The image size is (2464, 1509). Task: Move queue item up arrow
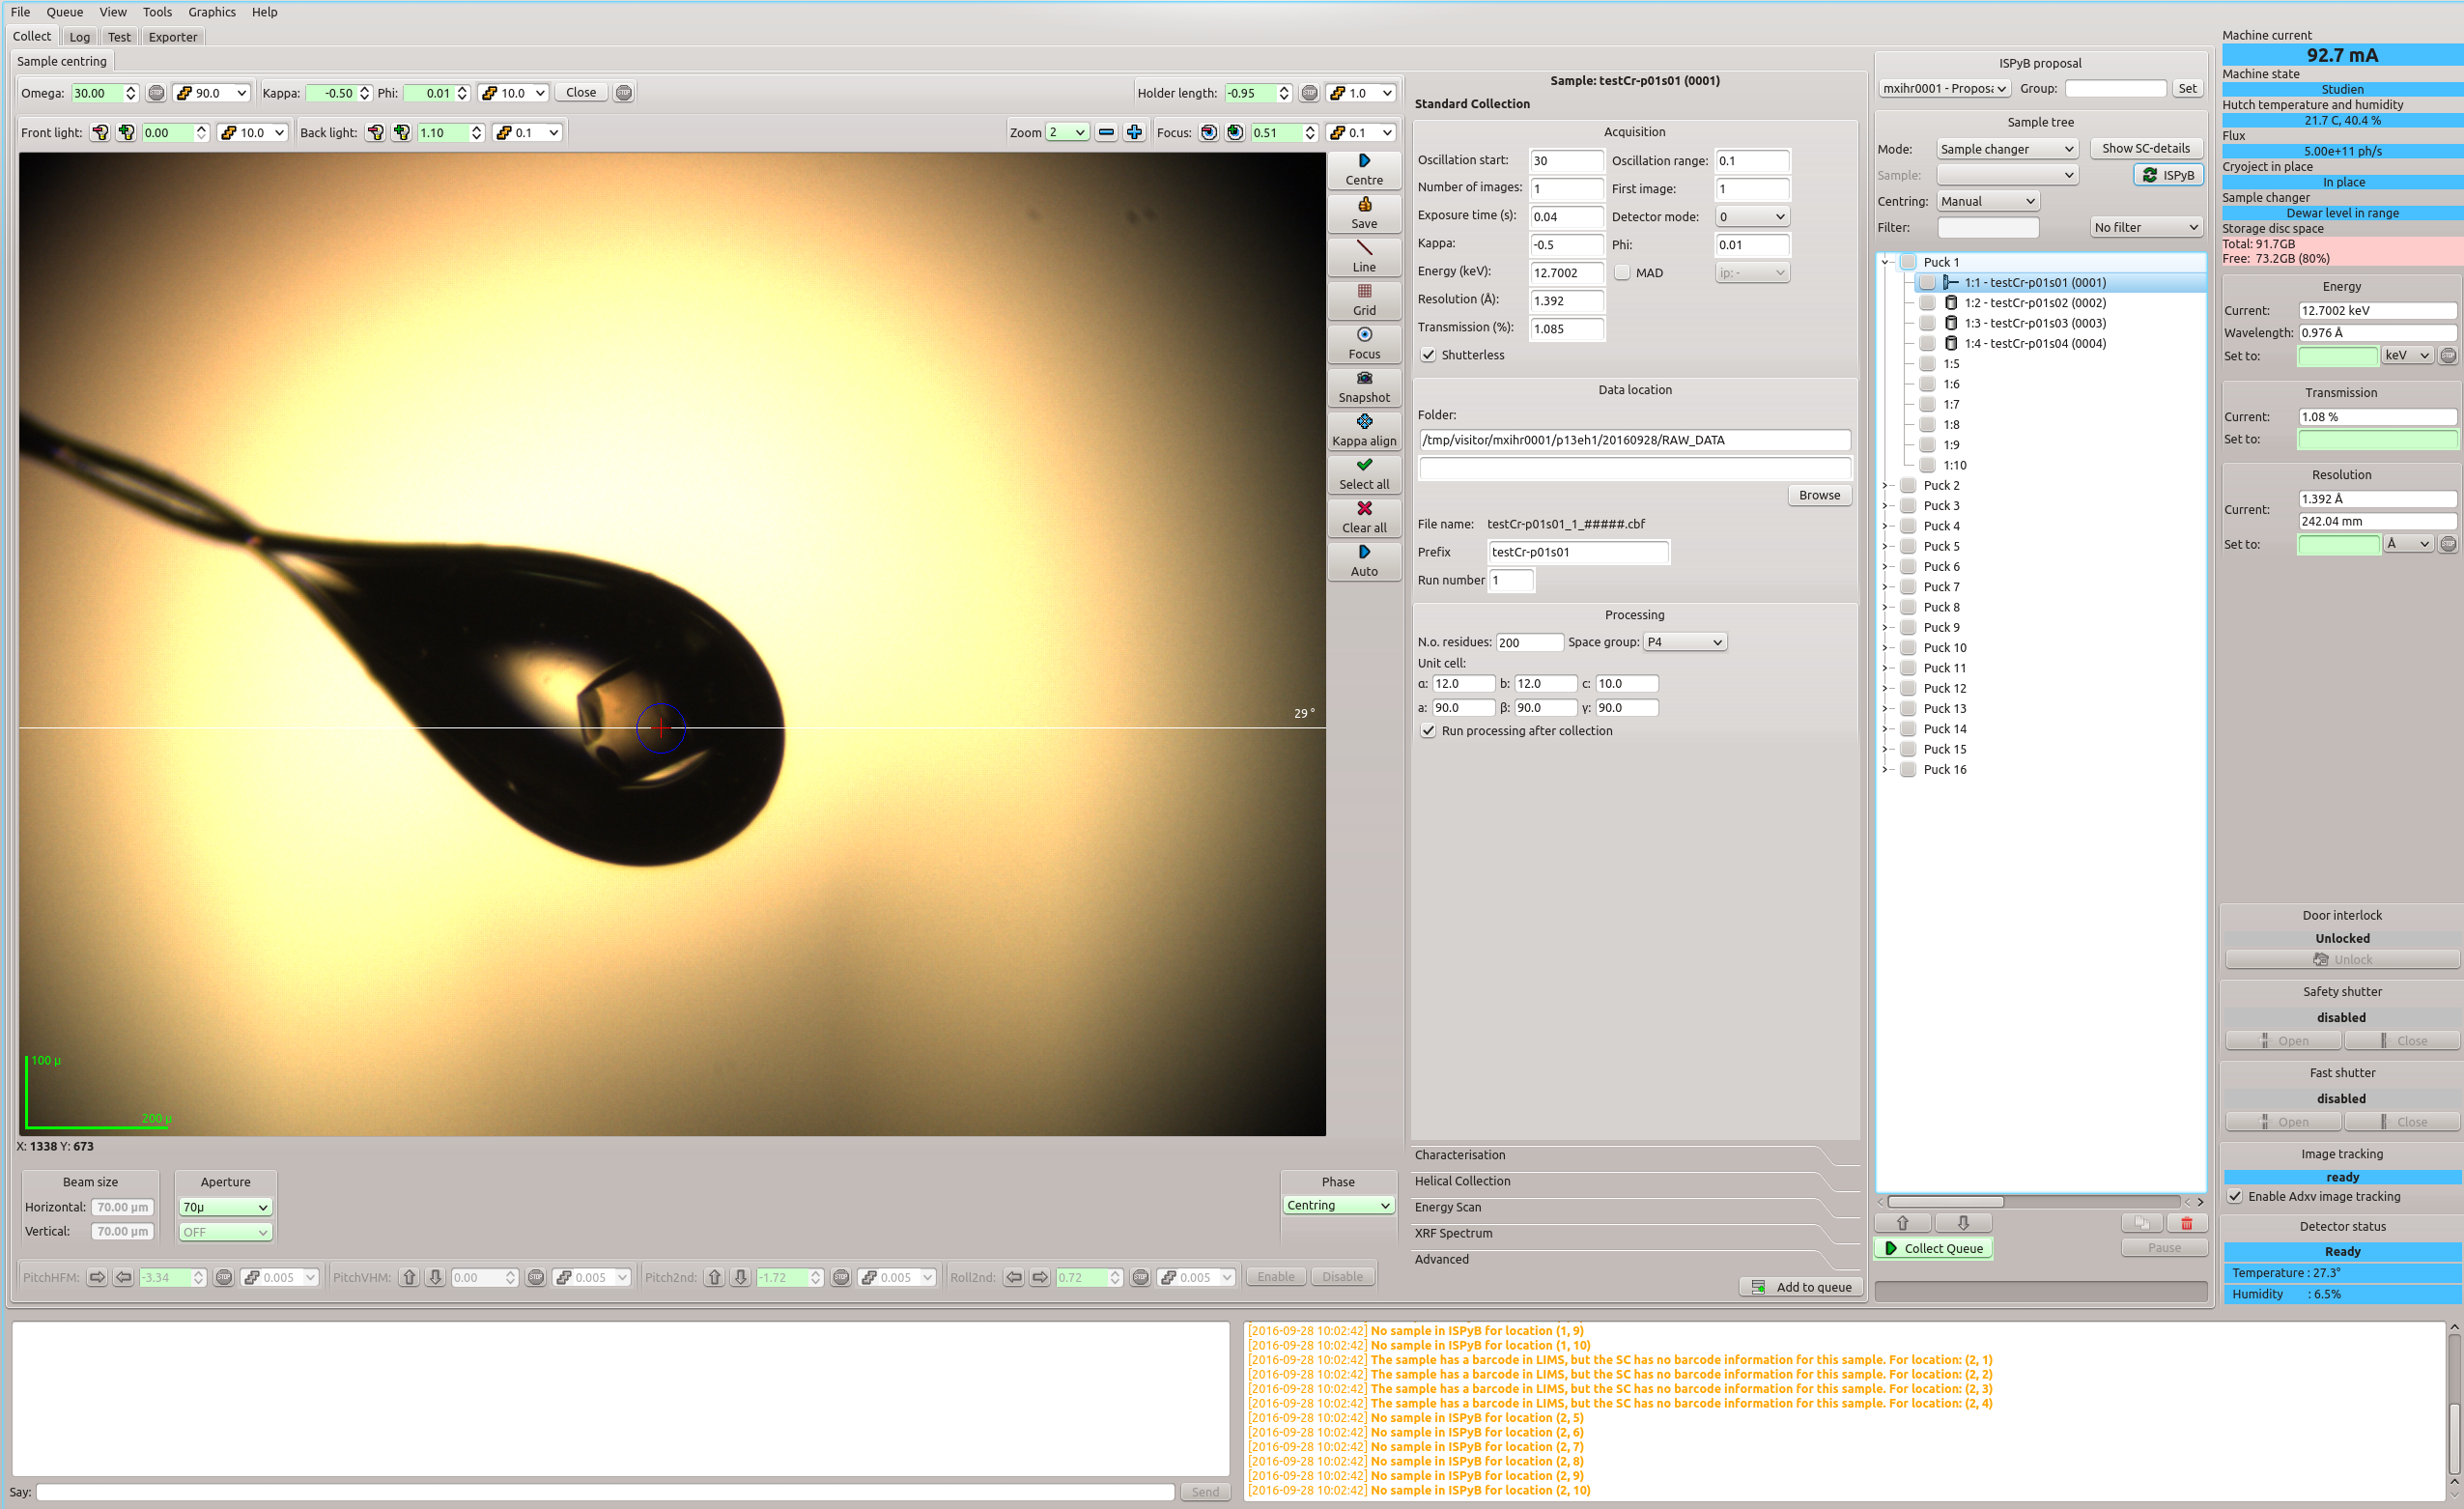(x=1902, y=1223)
